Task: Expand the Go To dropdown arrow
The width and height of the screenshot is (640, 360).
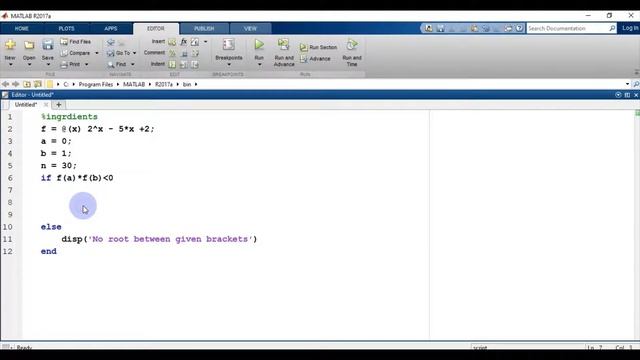Action: [135, 53]
